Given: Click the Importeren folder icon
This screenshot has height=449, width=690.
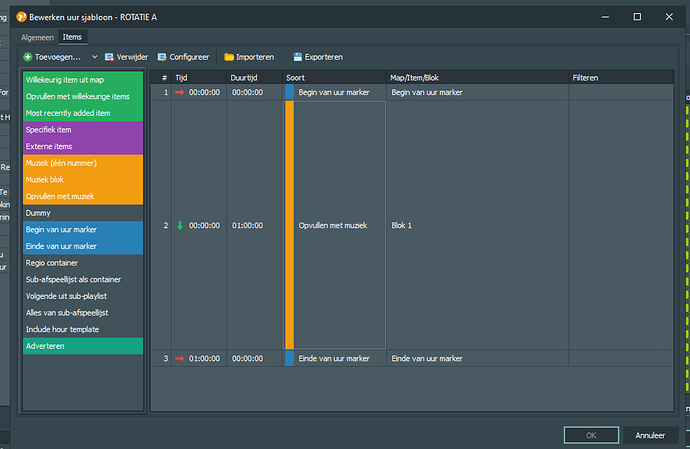Looking at the screenshot, I should pos(229,57).
